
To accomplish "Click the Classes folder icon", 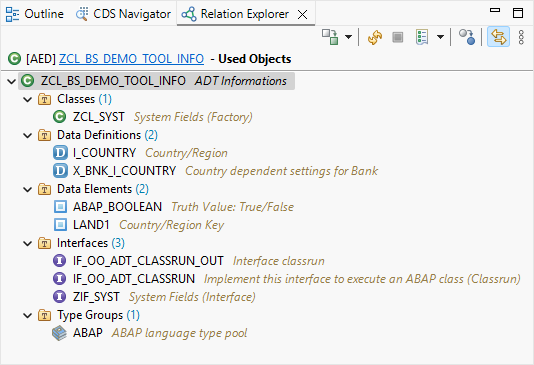I will [44, 99].
